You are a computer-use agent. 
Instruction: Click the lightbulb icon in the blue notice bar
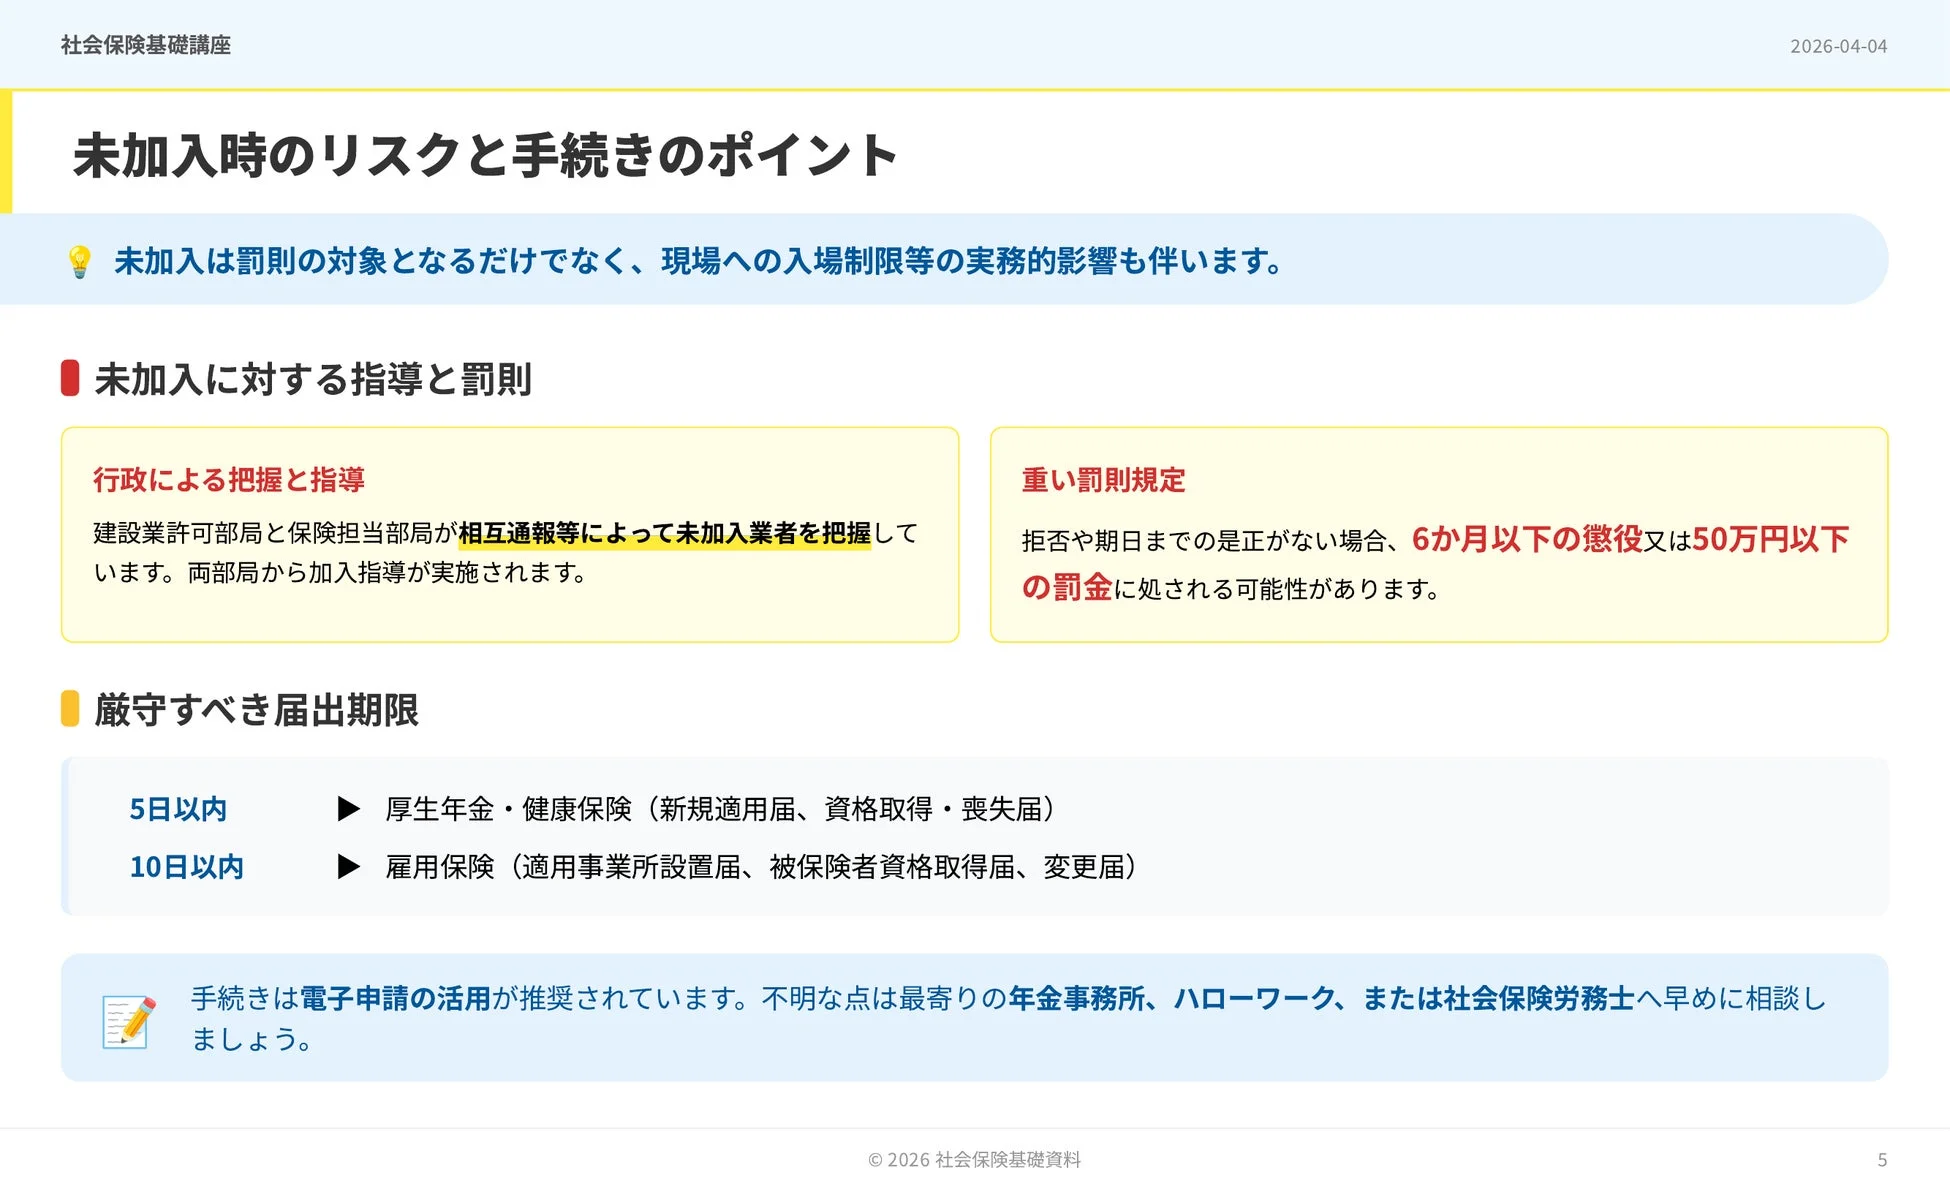pos(78,262)
